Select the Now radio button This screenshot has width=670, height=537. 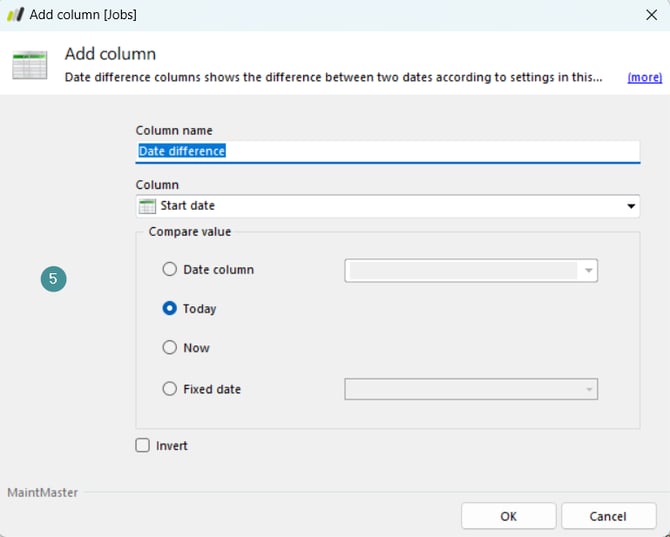coord(170,348)
